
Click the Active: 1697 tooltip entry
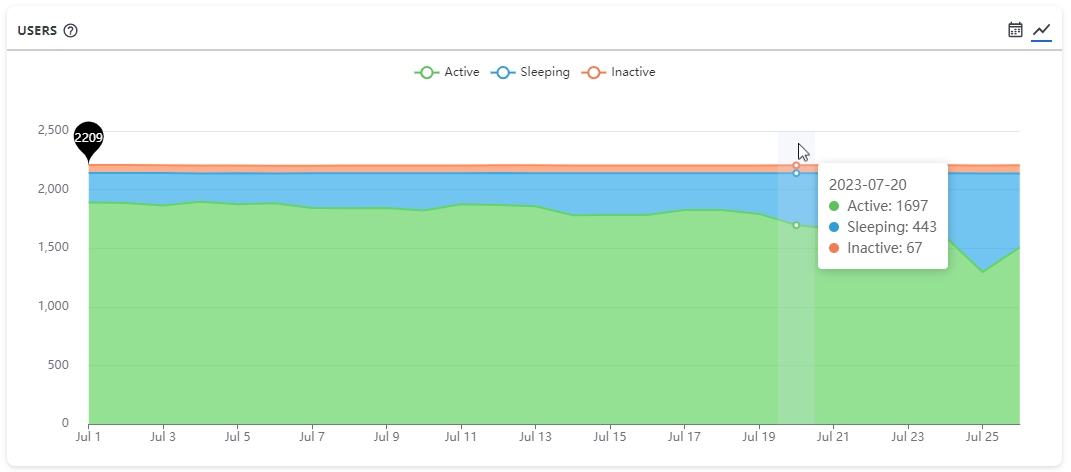pos(887,206)
